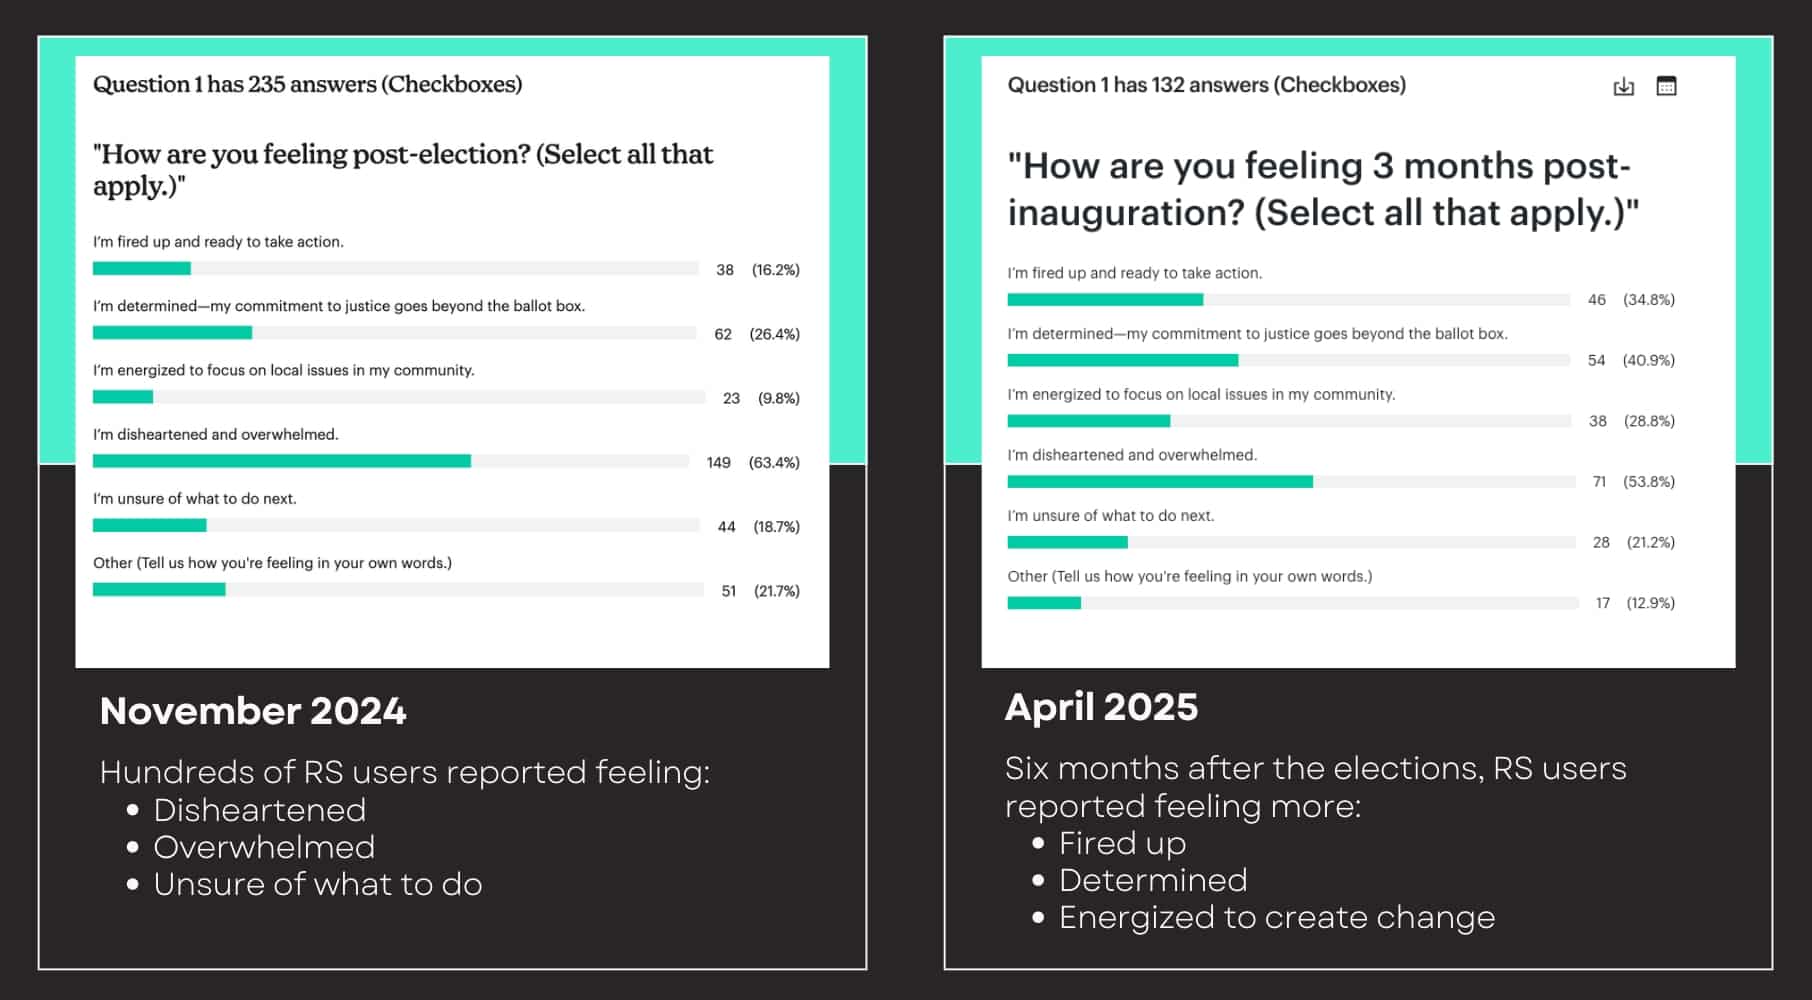Click the 9.8% local issues bar in November
This screenshot has height=1000, width=1812.
[123, 397]
